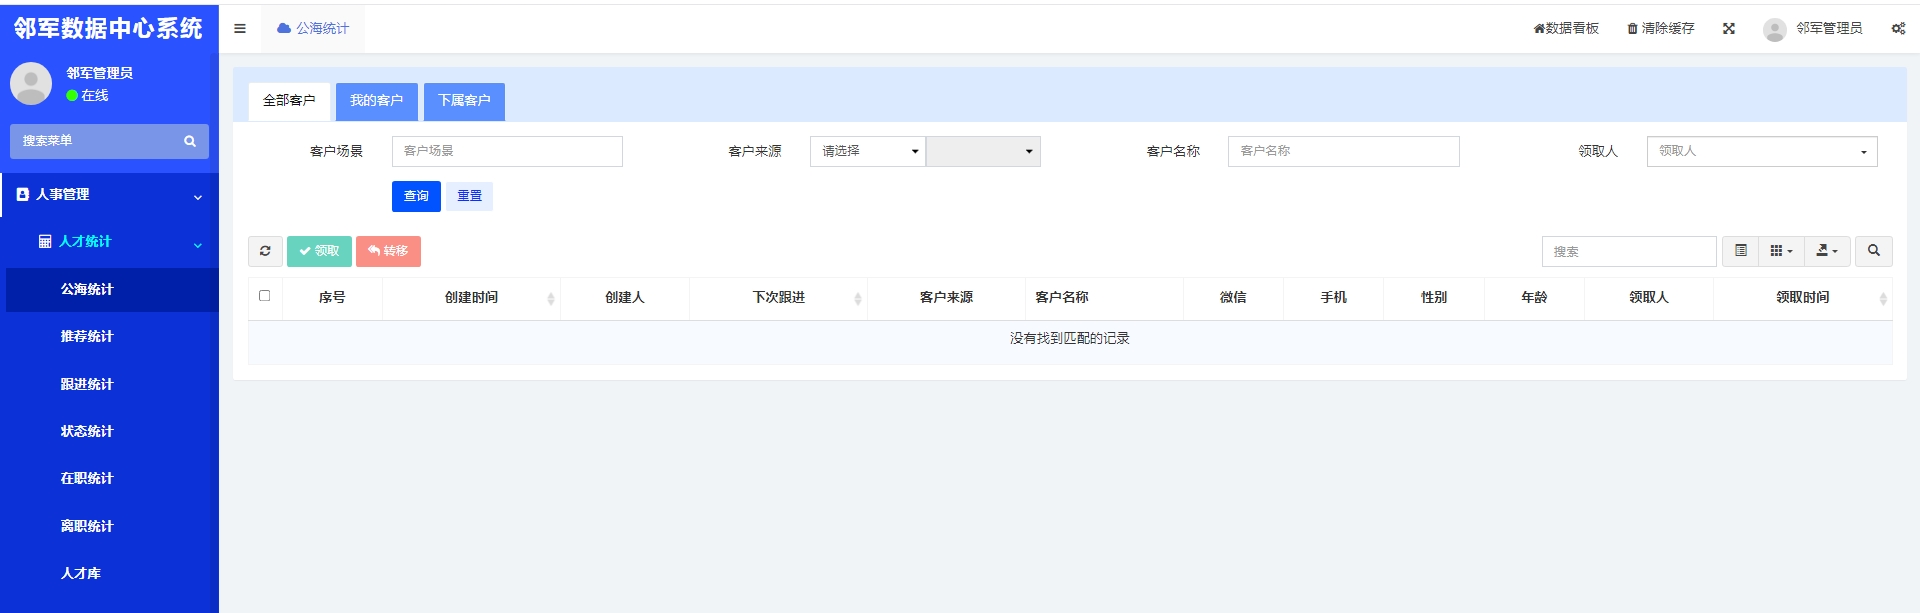
Task: Open the columns grid dropdown
Action: pos(1781,251)
